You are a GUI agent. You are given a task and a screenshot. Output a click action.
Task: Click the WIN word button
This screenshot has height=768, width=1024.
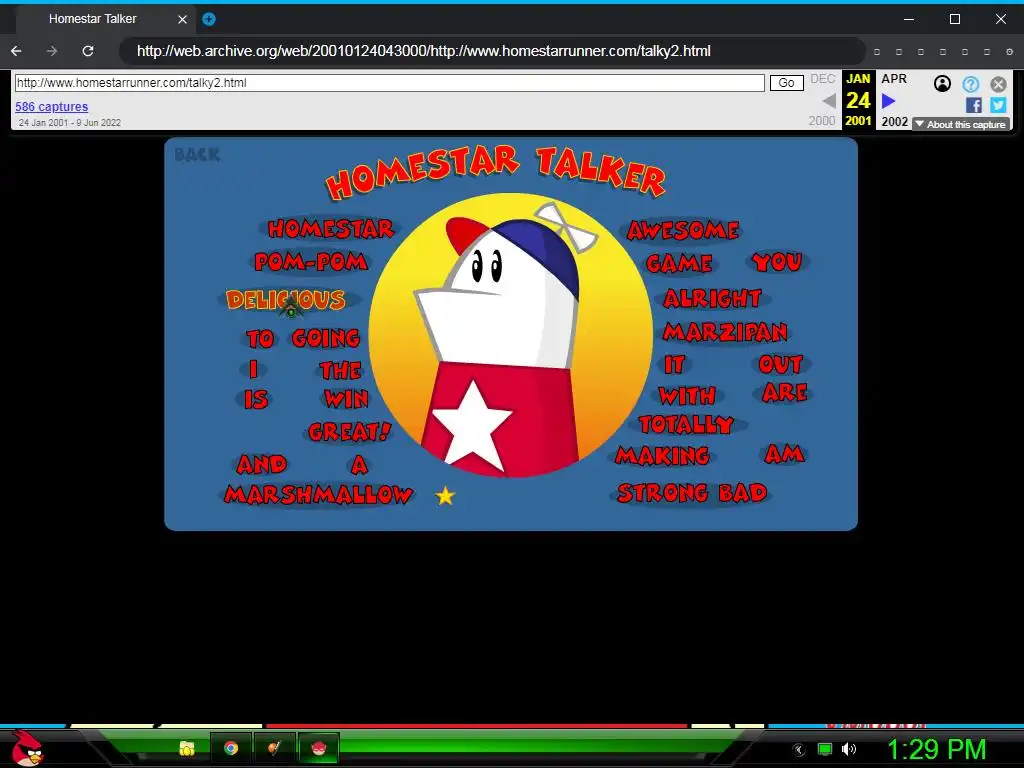click(x=346, y=399)
